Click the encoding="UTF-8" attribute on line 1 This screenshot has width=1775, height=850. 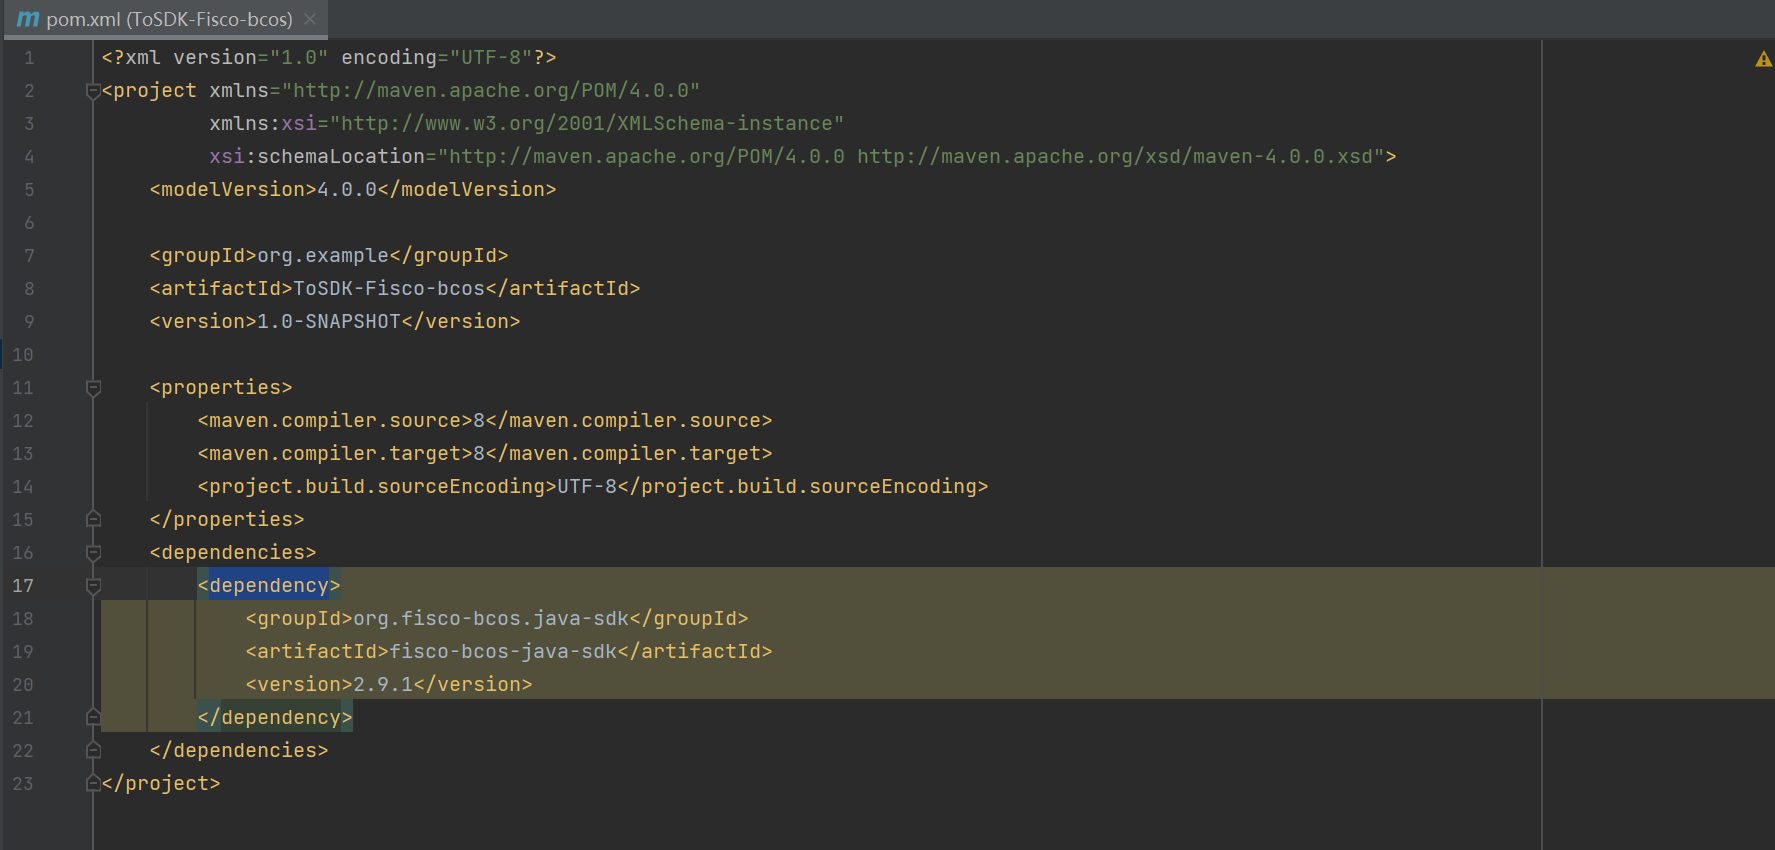(437, 58)
